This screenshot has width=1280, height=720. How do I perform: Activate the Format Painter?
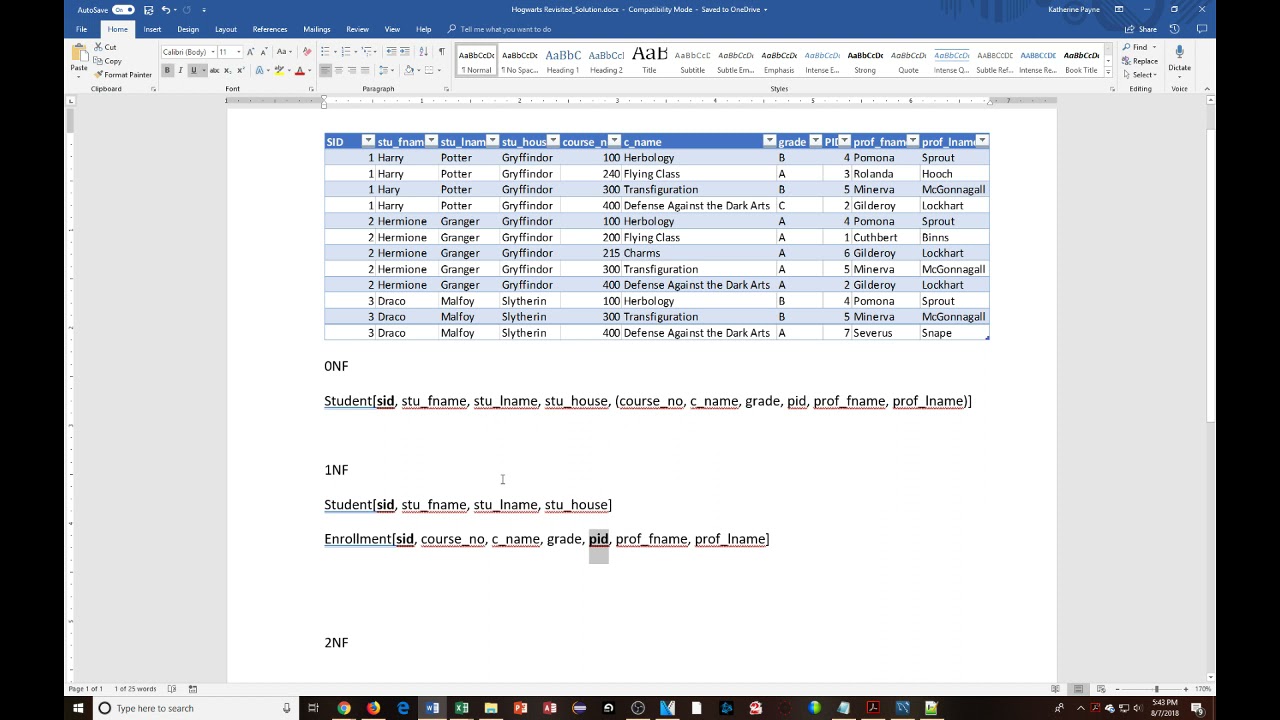(x=122, y=75)
